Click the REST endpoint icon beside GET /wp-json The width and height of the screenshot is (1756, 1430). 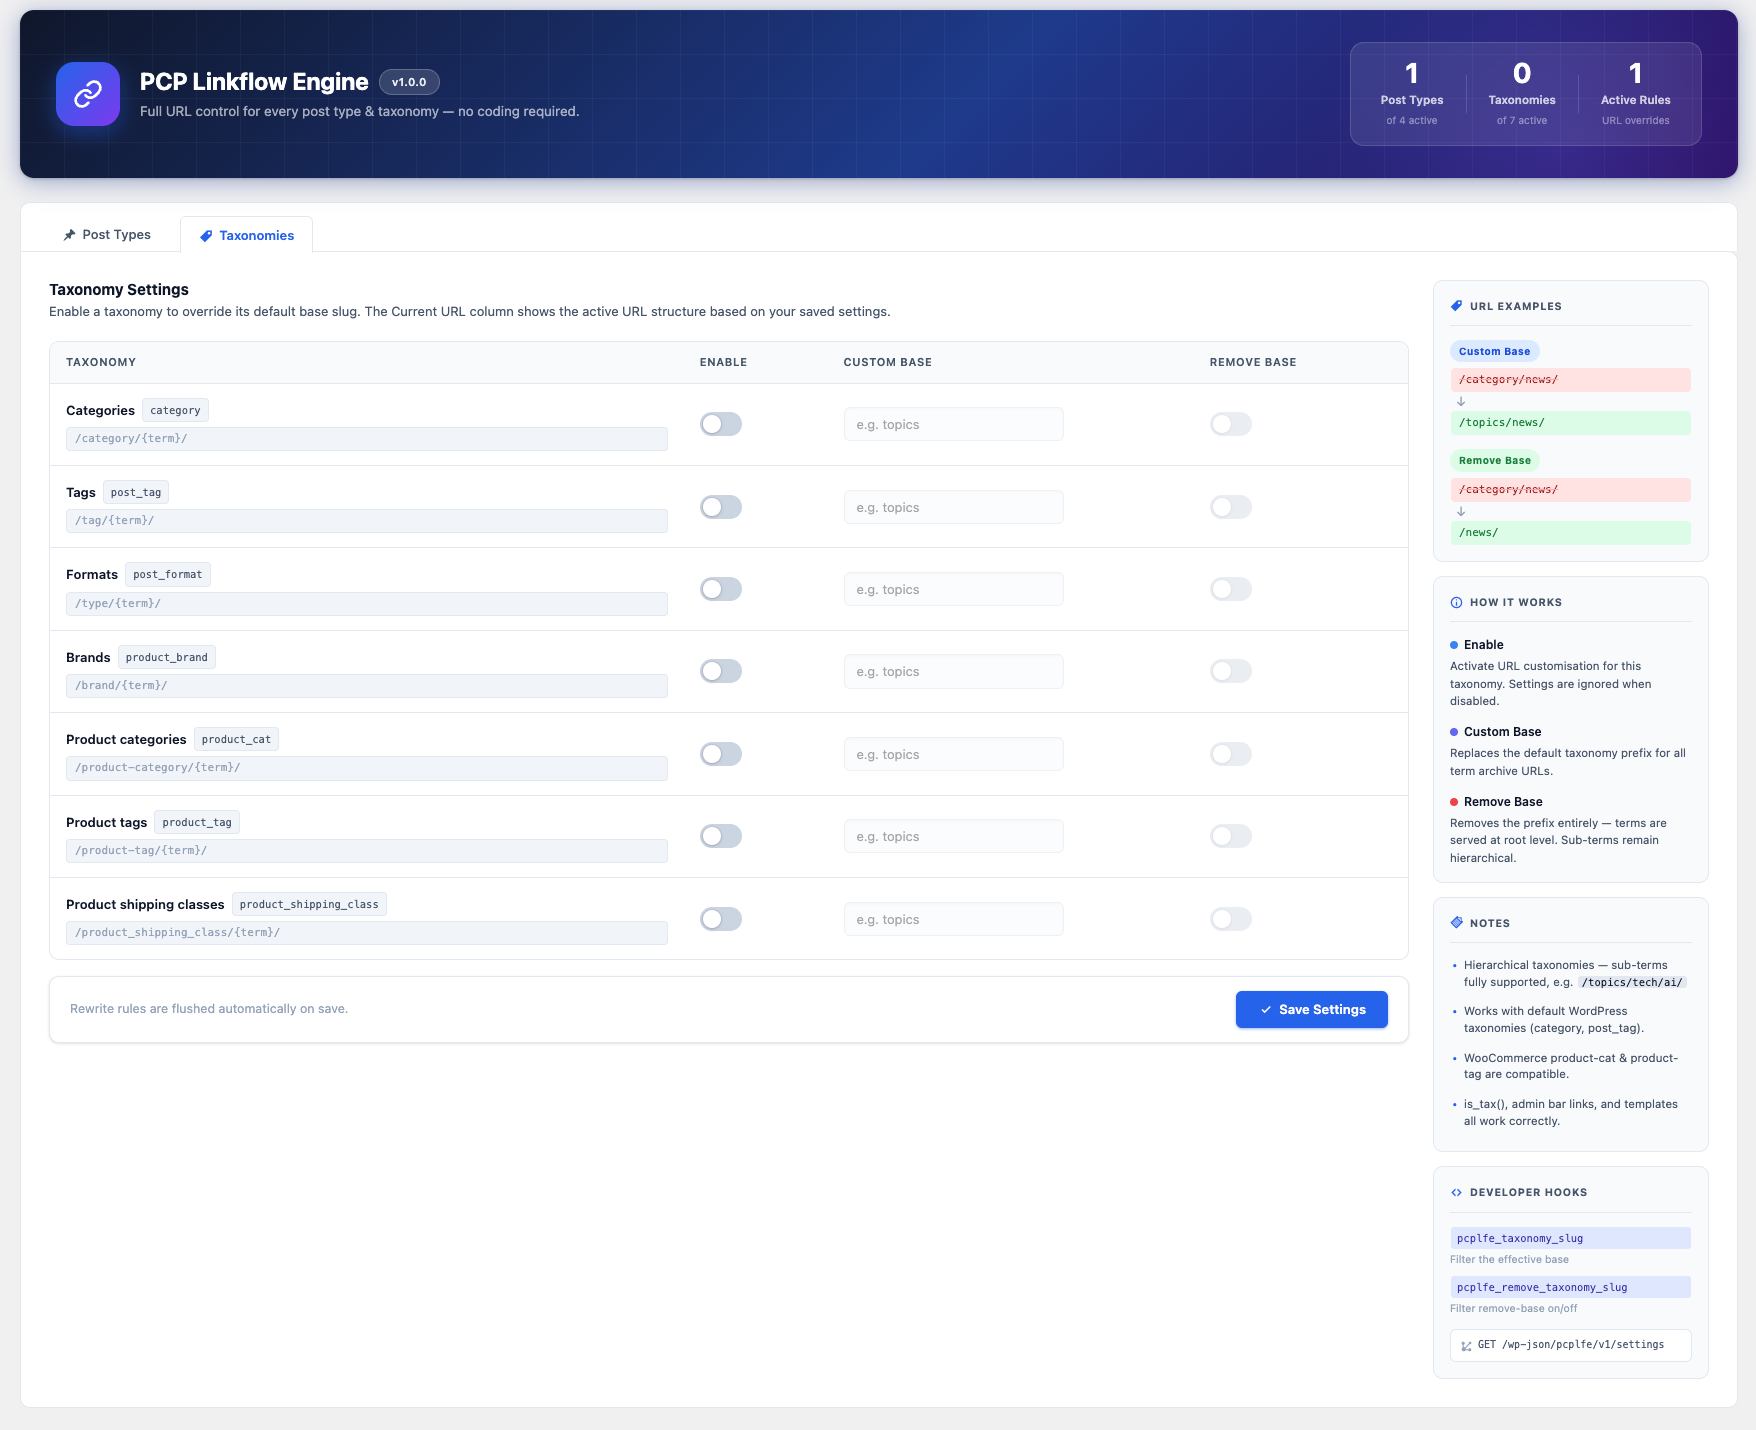click(1466, 1346)
